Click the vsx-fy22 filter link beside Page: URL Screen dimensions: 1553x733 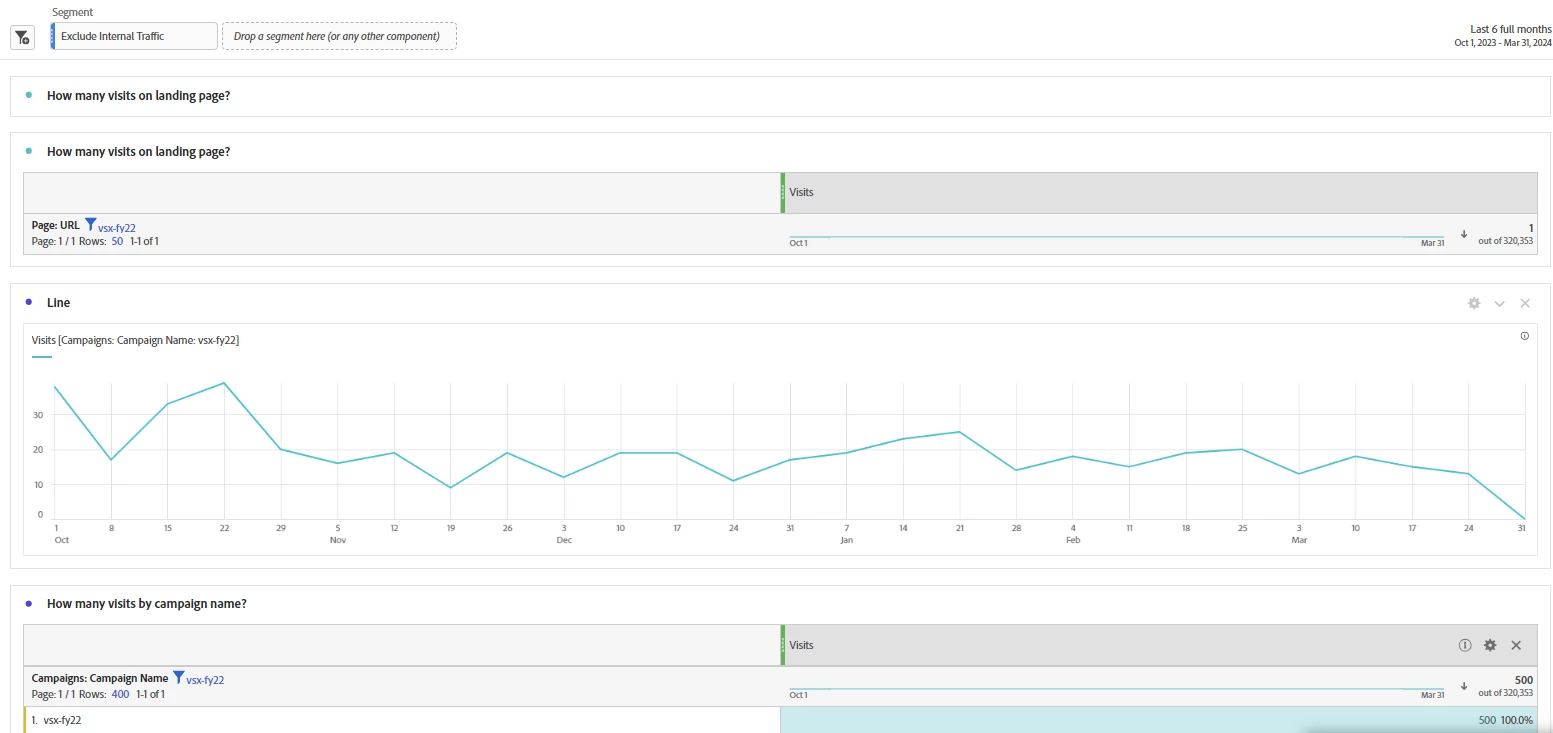(x=117, y=228)
